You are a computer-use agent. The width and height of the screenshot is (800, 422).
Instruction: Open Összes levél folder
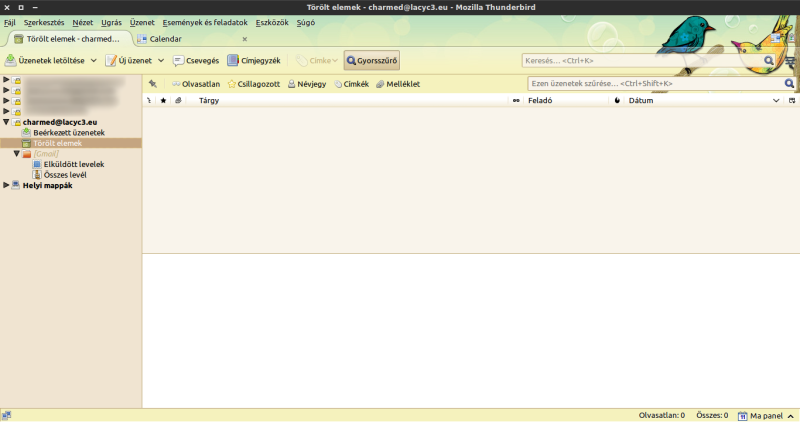[x=65, y=175]
